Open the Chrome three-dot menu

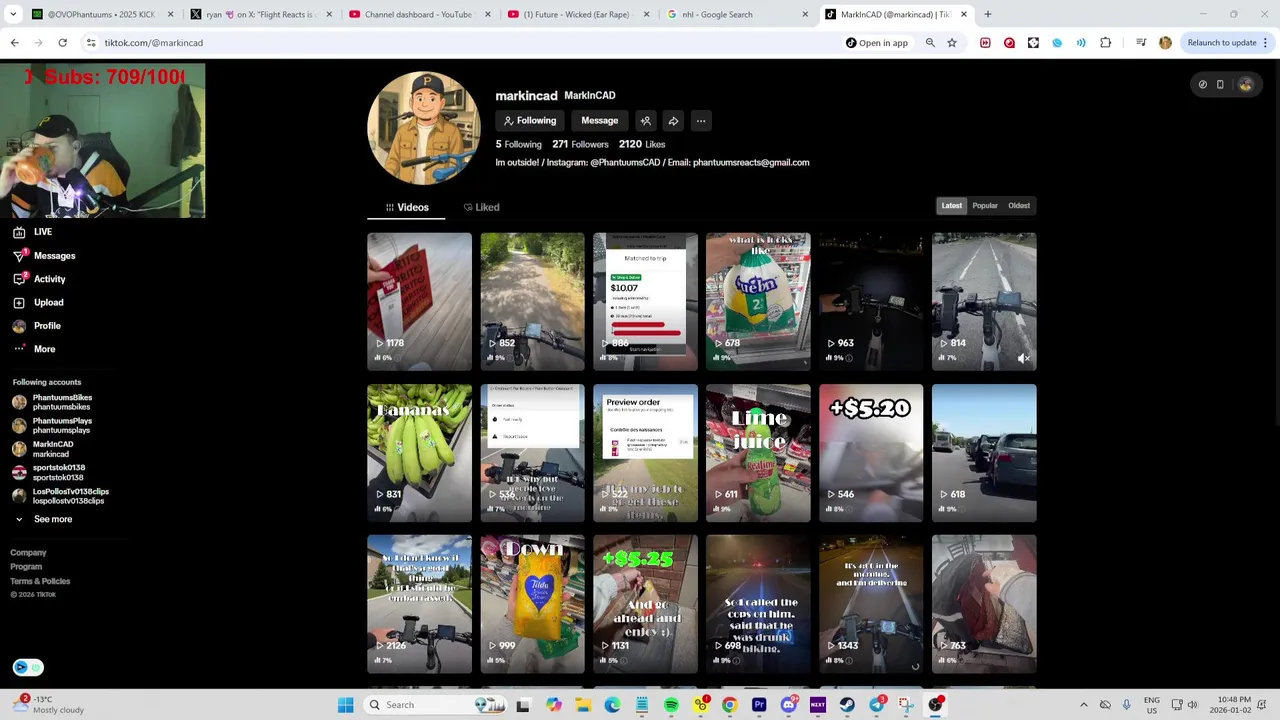pos(1265,43)
